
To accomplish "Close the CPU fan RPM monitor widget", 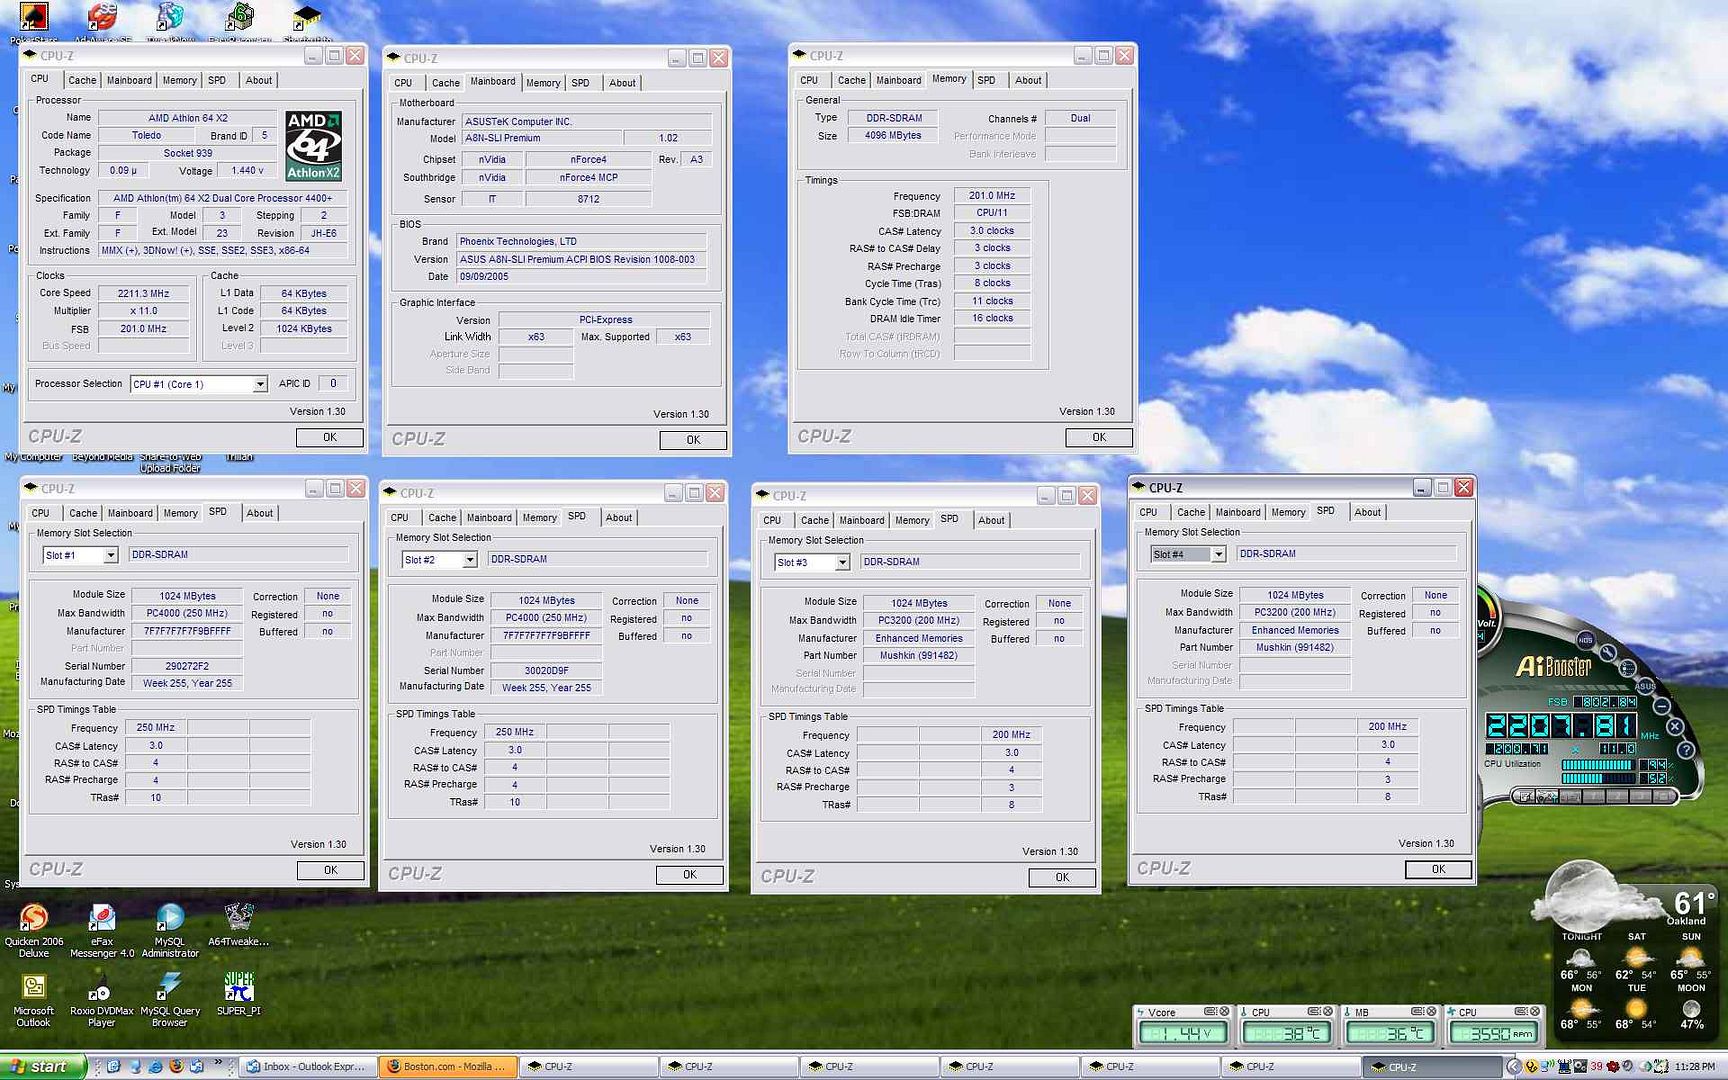I will click(x=1535, y=1011).
